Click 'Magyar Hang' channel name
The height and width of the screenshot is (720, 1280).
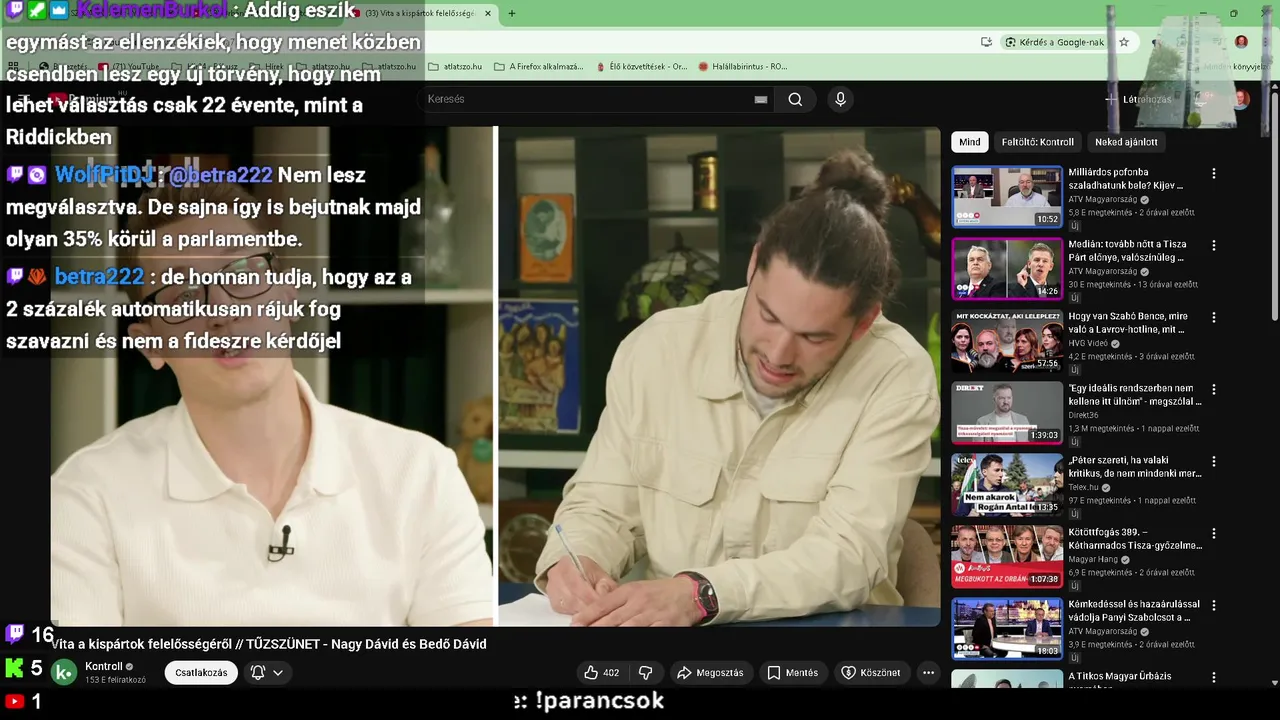pos(1094,560)
